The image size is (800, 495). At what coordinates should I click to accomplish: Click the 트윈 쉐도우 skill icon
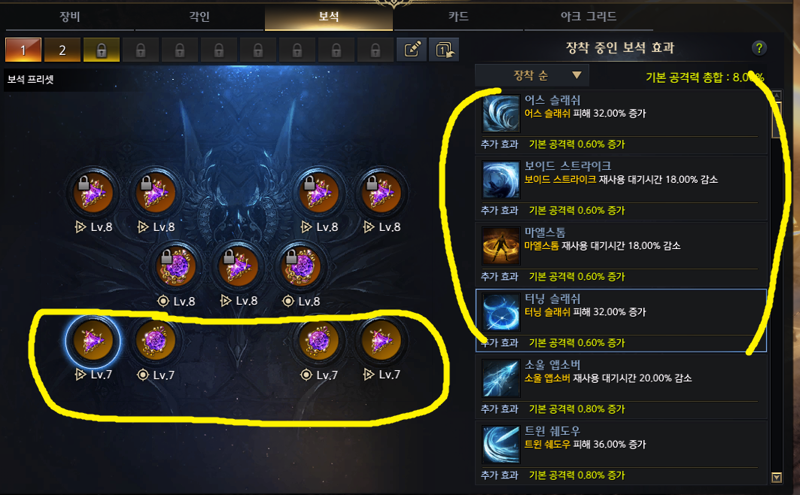click(x=501, y=446)
